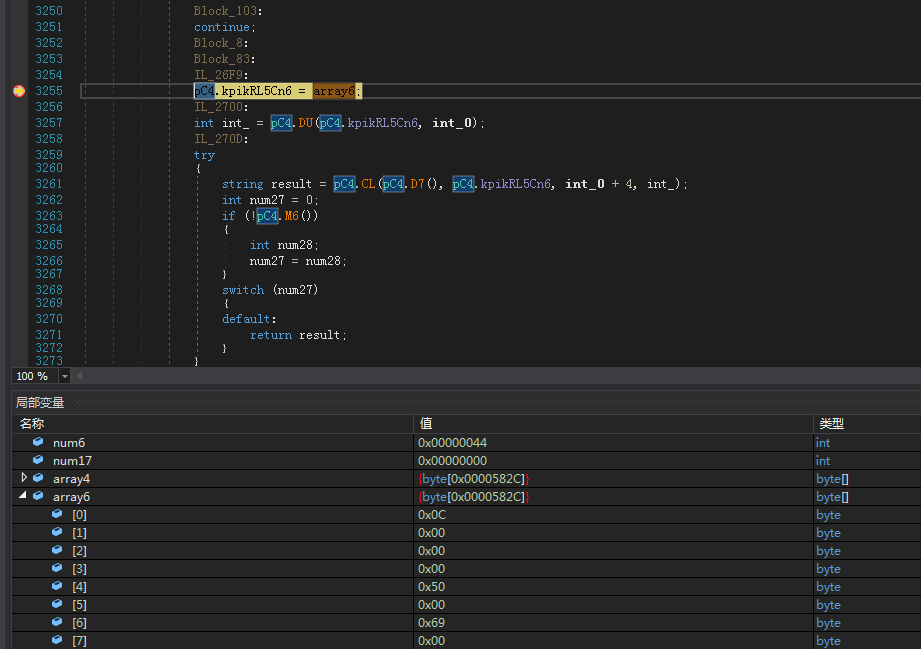Click the array4 variable cube icon
Image resolution: width=921 pixels, height=649 pixels.
pyautogui.click(x=38, y=478)
